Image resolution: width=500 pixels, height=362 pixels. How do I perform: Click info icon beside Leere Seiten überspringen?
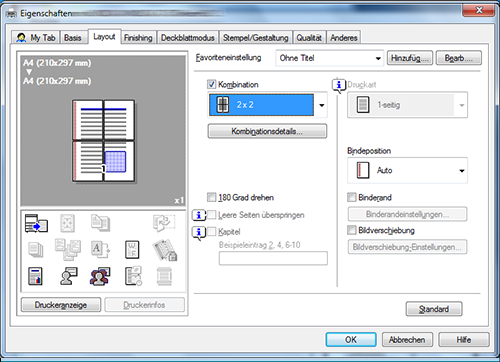(x=199, y=215)
